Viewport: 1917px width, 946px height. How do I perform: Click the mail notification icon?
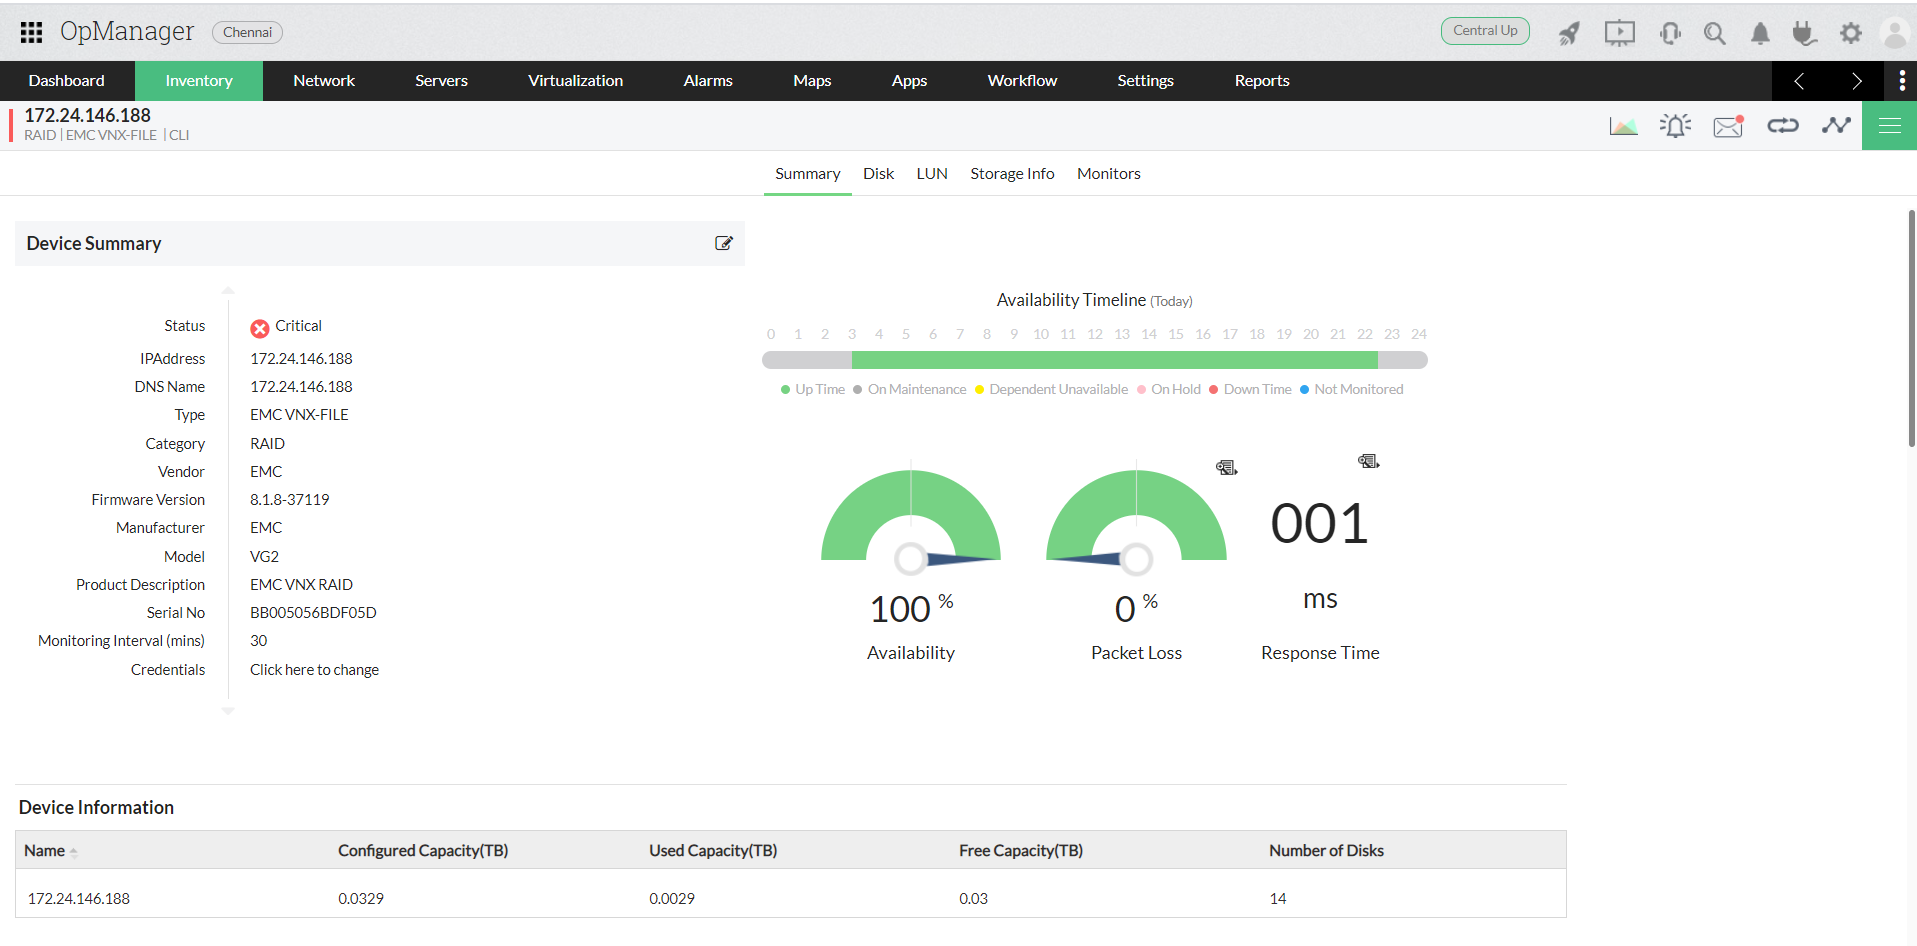pos(1729,126)
